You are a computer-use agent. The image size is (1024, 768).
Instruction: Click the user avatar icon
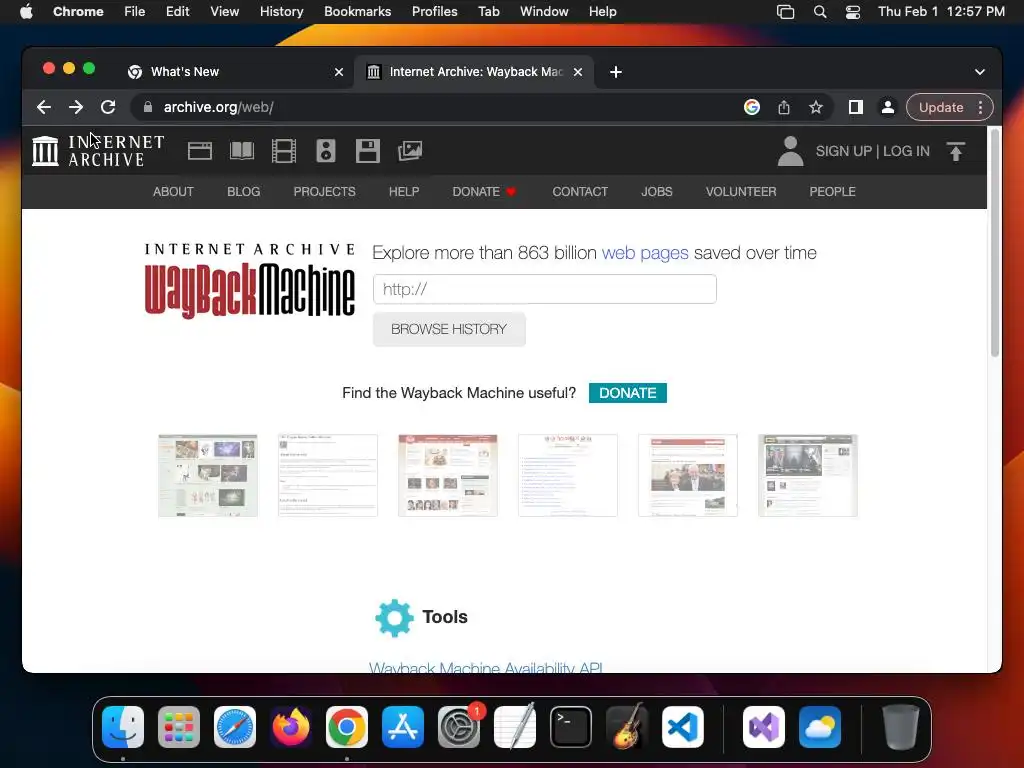point(790,151)
